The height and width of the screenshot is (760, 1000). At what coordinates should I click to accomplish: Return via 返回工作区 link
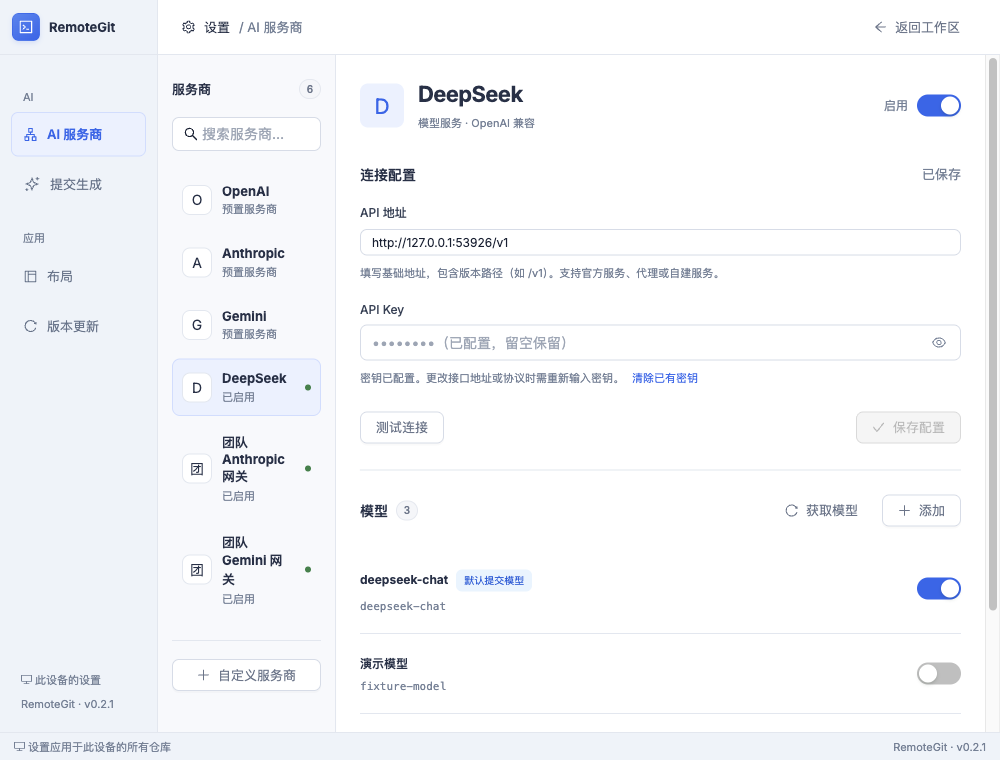tap(916, 27)
